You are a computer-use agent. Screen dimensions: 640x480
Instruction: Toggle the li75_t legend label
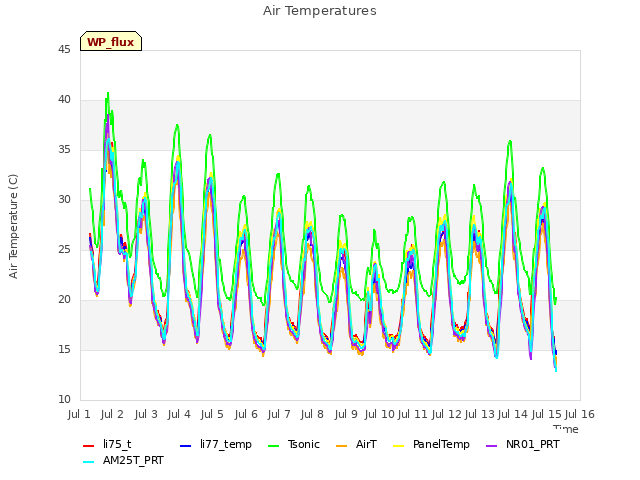point(117,444)
